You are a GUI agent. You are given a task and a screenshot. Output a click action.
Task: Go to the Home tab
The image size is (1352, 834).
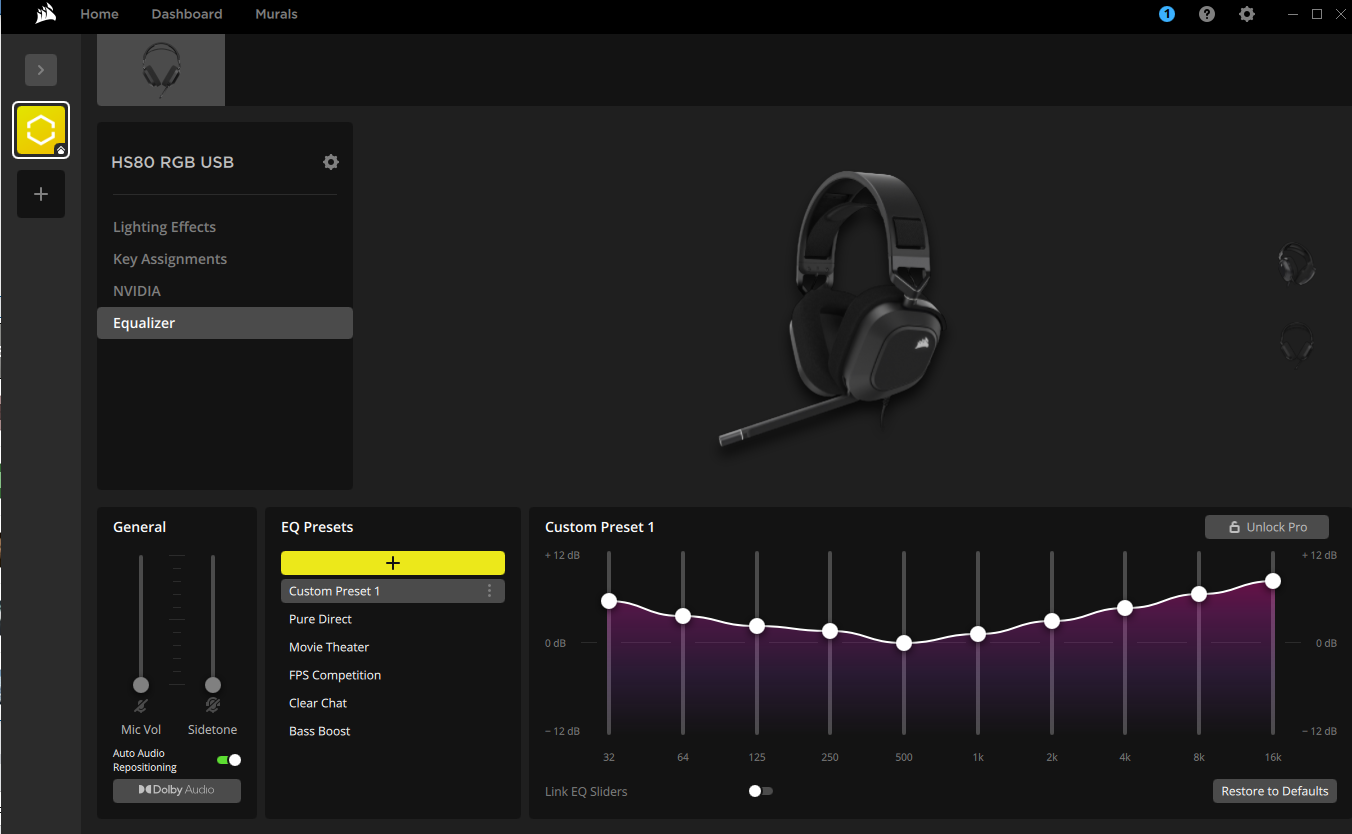tap(99, 14)
